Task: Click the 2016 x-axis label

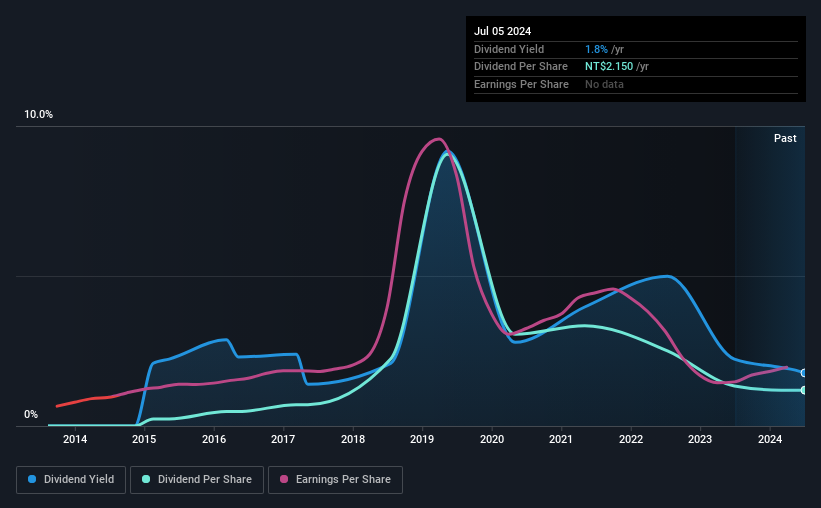Action: point(214,439)
